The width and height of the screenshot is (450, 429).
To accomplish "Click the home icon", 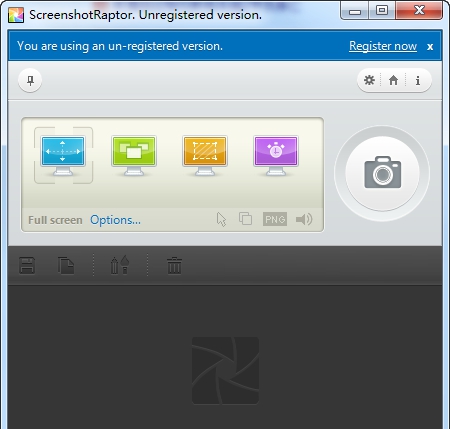I will click(393, 80).
